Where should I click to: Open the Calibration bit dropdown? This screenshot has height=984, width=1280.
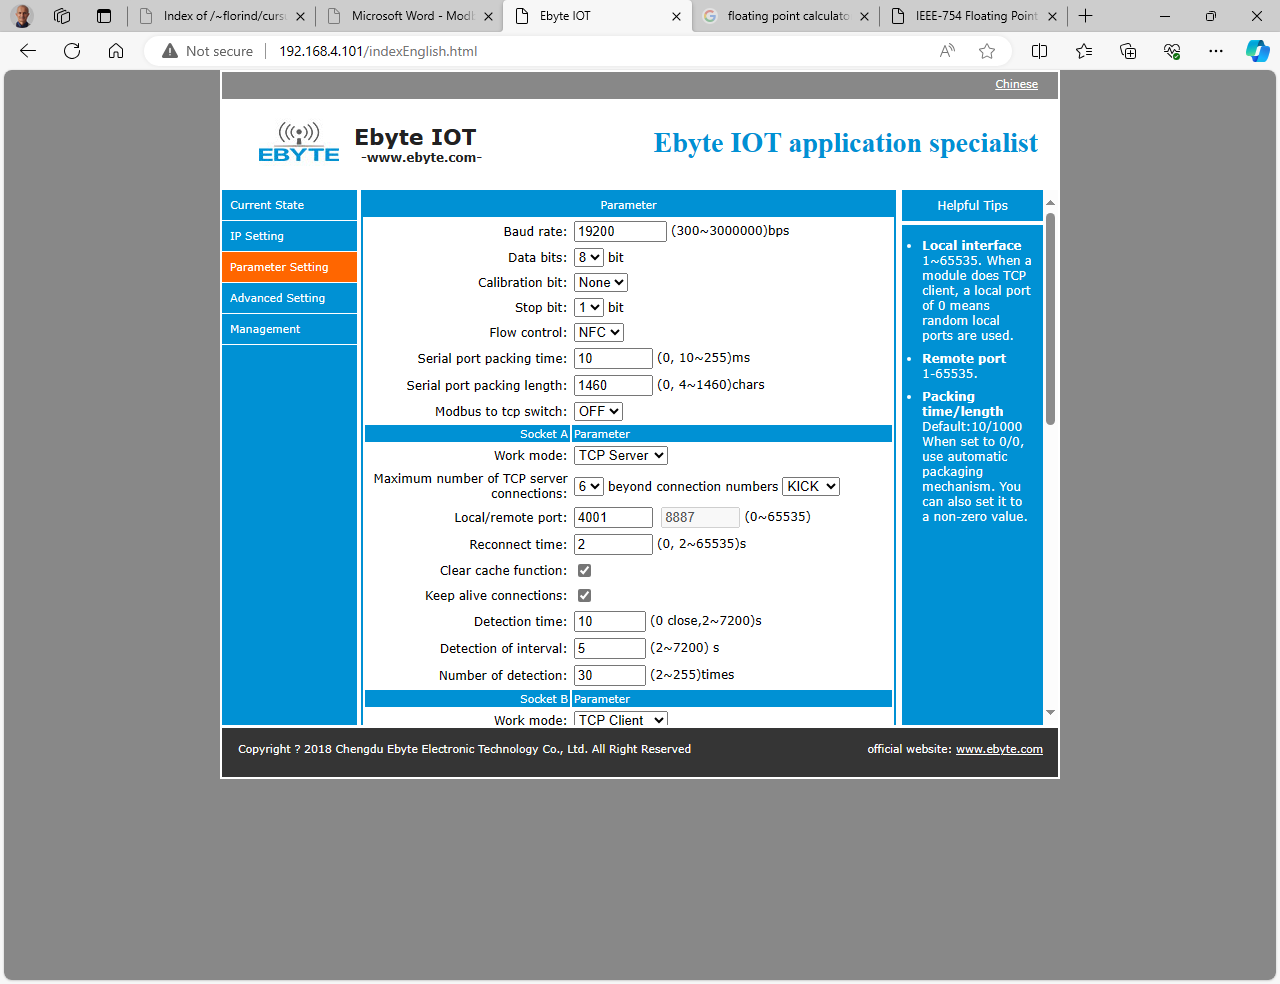click(601, 282)
